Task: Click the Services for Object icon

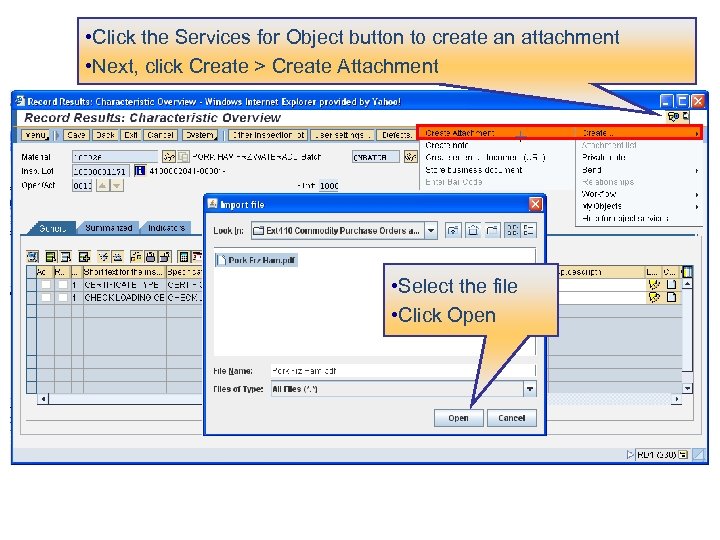Action: (673, 117)
